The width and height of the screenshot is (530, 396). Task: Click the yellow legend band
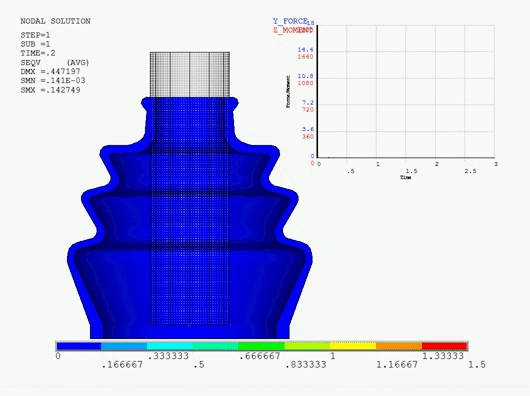[x=353, y=346]
